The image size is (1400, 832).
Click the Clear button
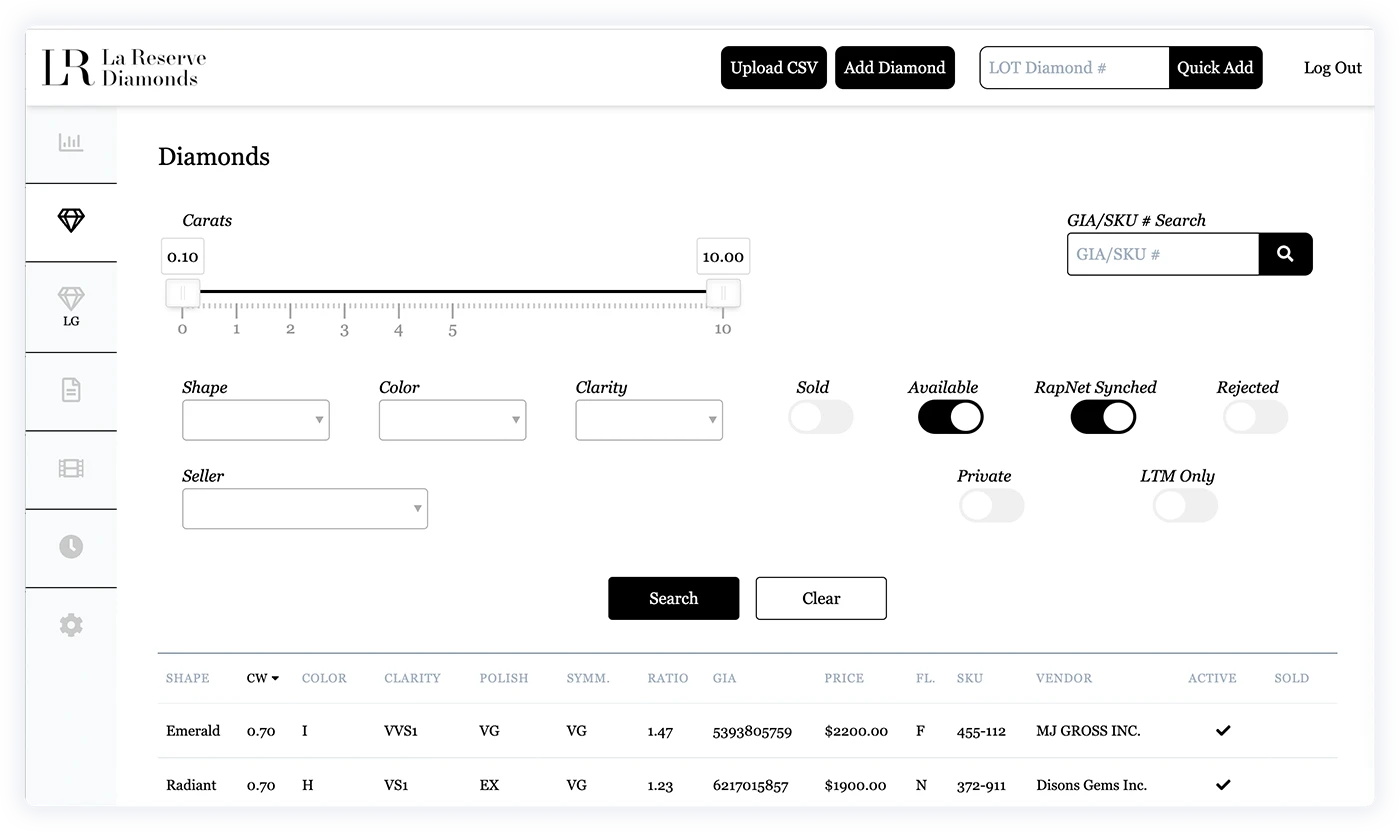tap(821, 598)
